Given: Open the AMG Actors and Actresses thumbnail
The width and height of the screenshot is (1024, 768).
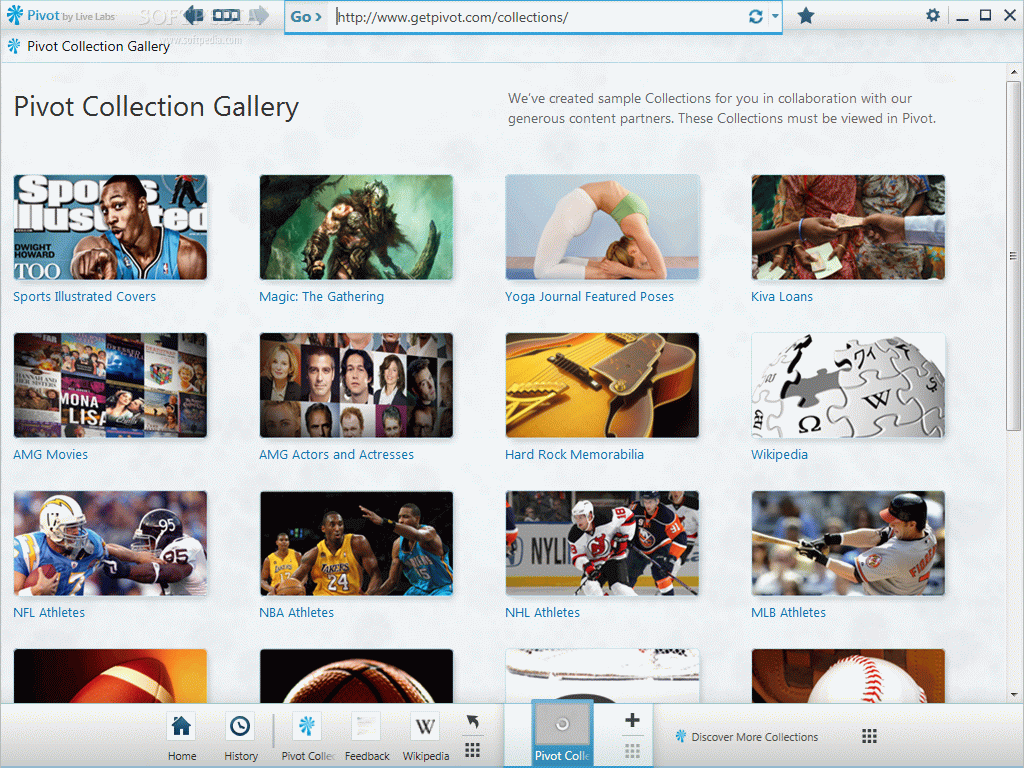Looking at the screenshot, I should click(x=356, y=385).
